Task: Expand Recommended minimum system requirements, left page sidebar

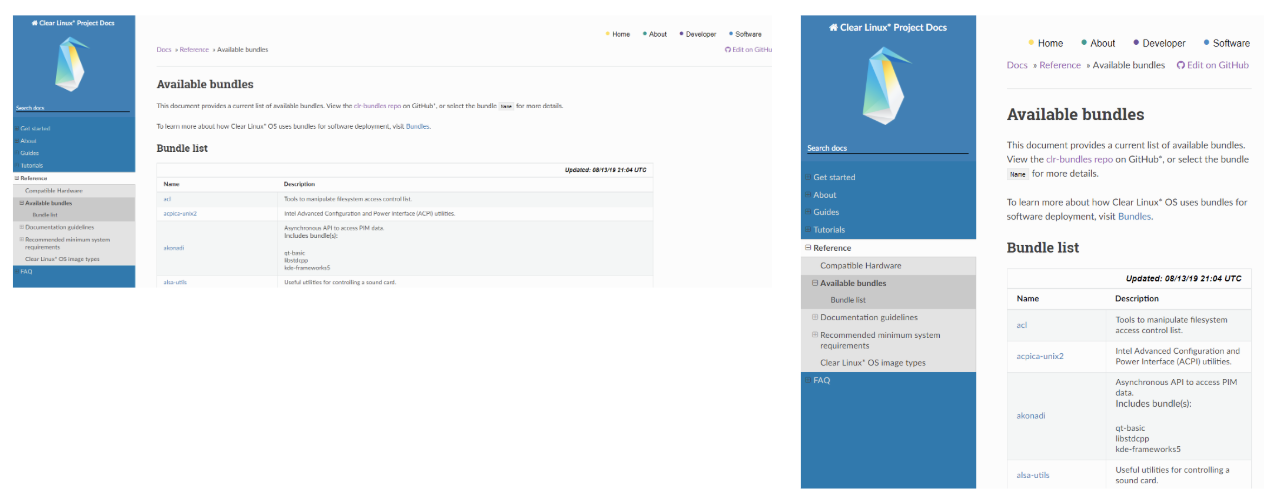Action: tap(21, 239)
